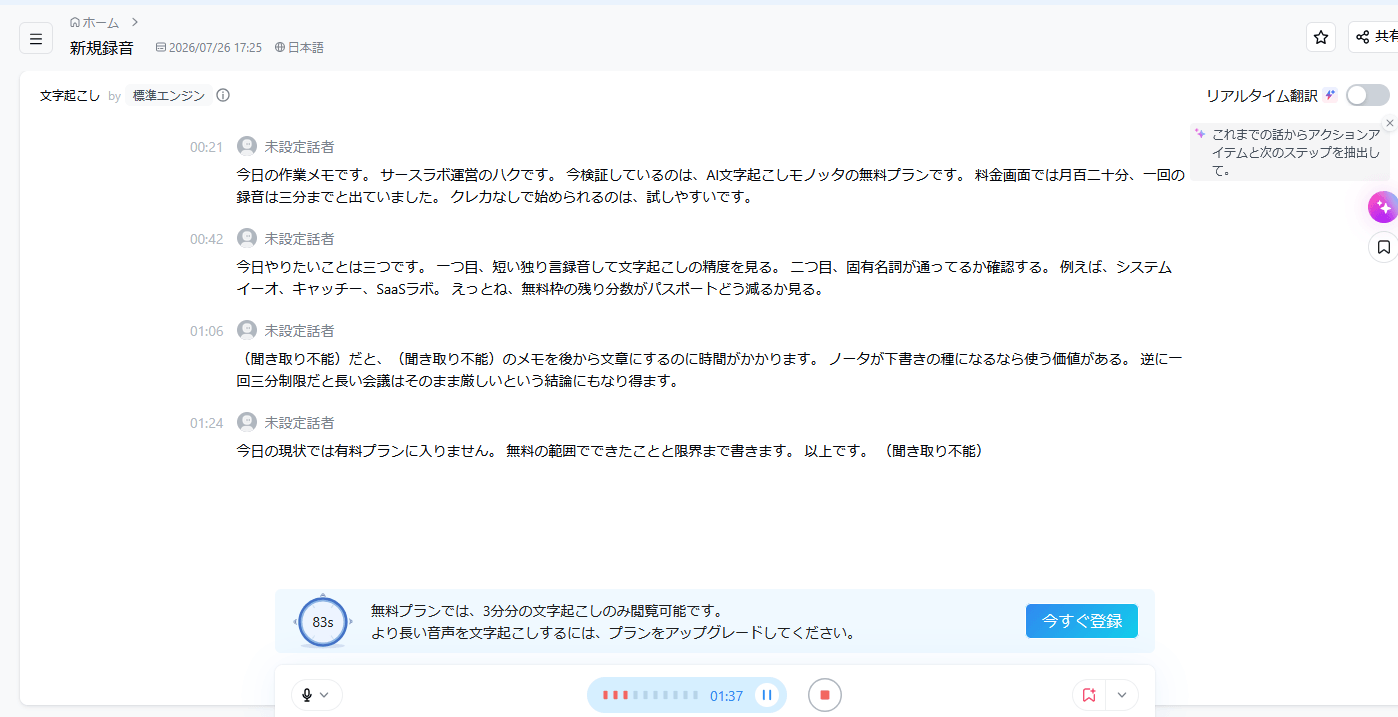The image size is (1398, 717).
Task: Jump to timestamp 01:06
Action: 207,331
